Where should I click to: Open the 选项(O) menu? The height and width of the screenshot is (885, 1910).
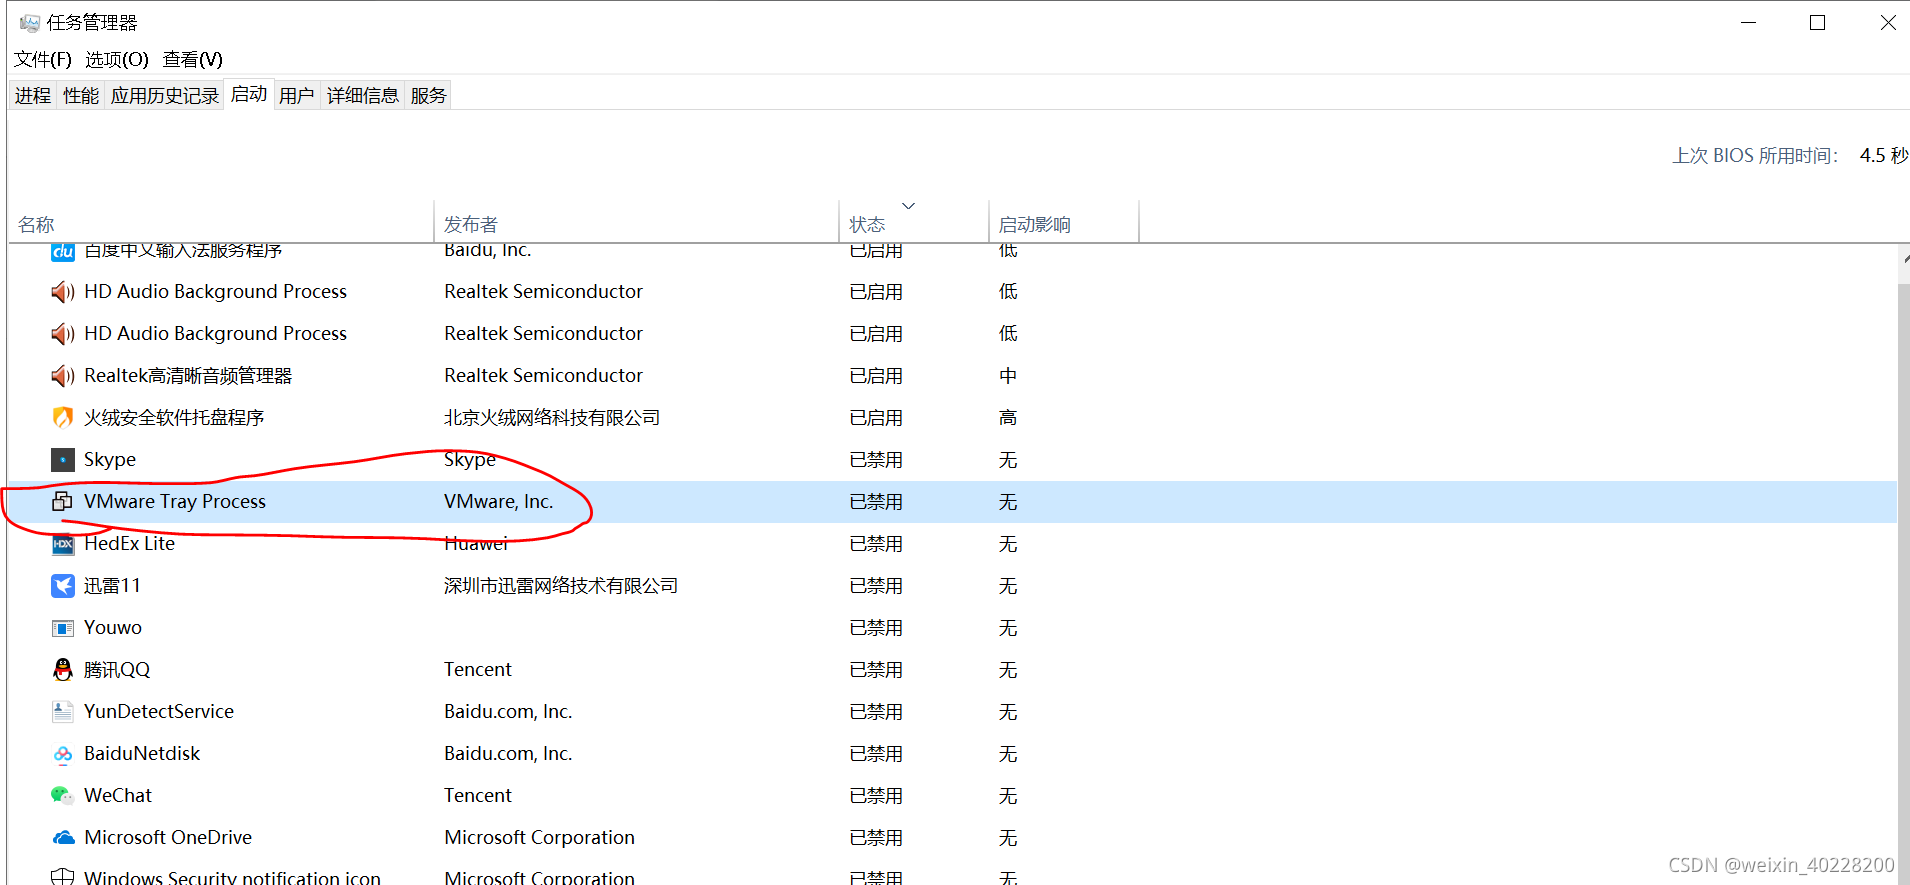click(x=117, y=60)
